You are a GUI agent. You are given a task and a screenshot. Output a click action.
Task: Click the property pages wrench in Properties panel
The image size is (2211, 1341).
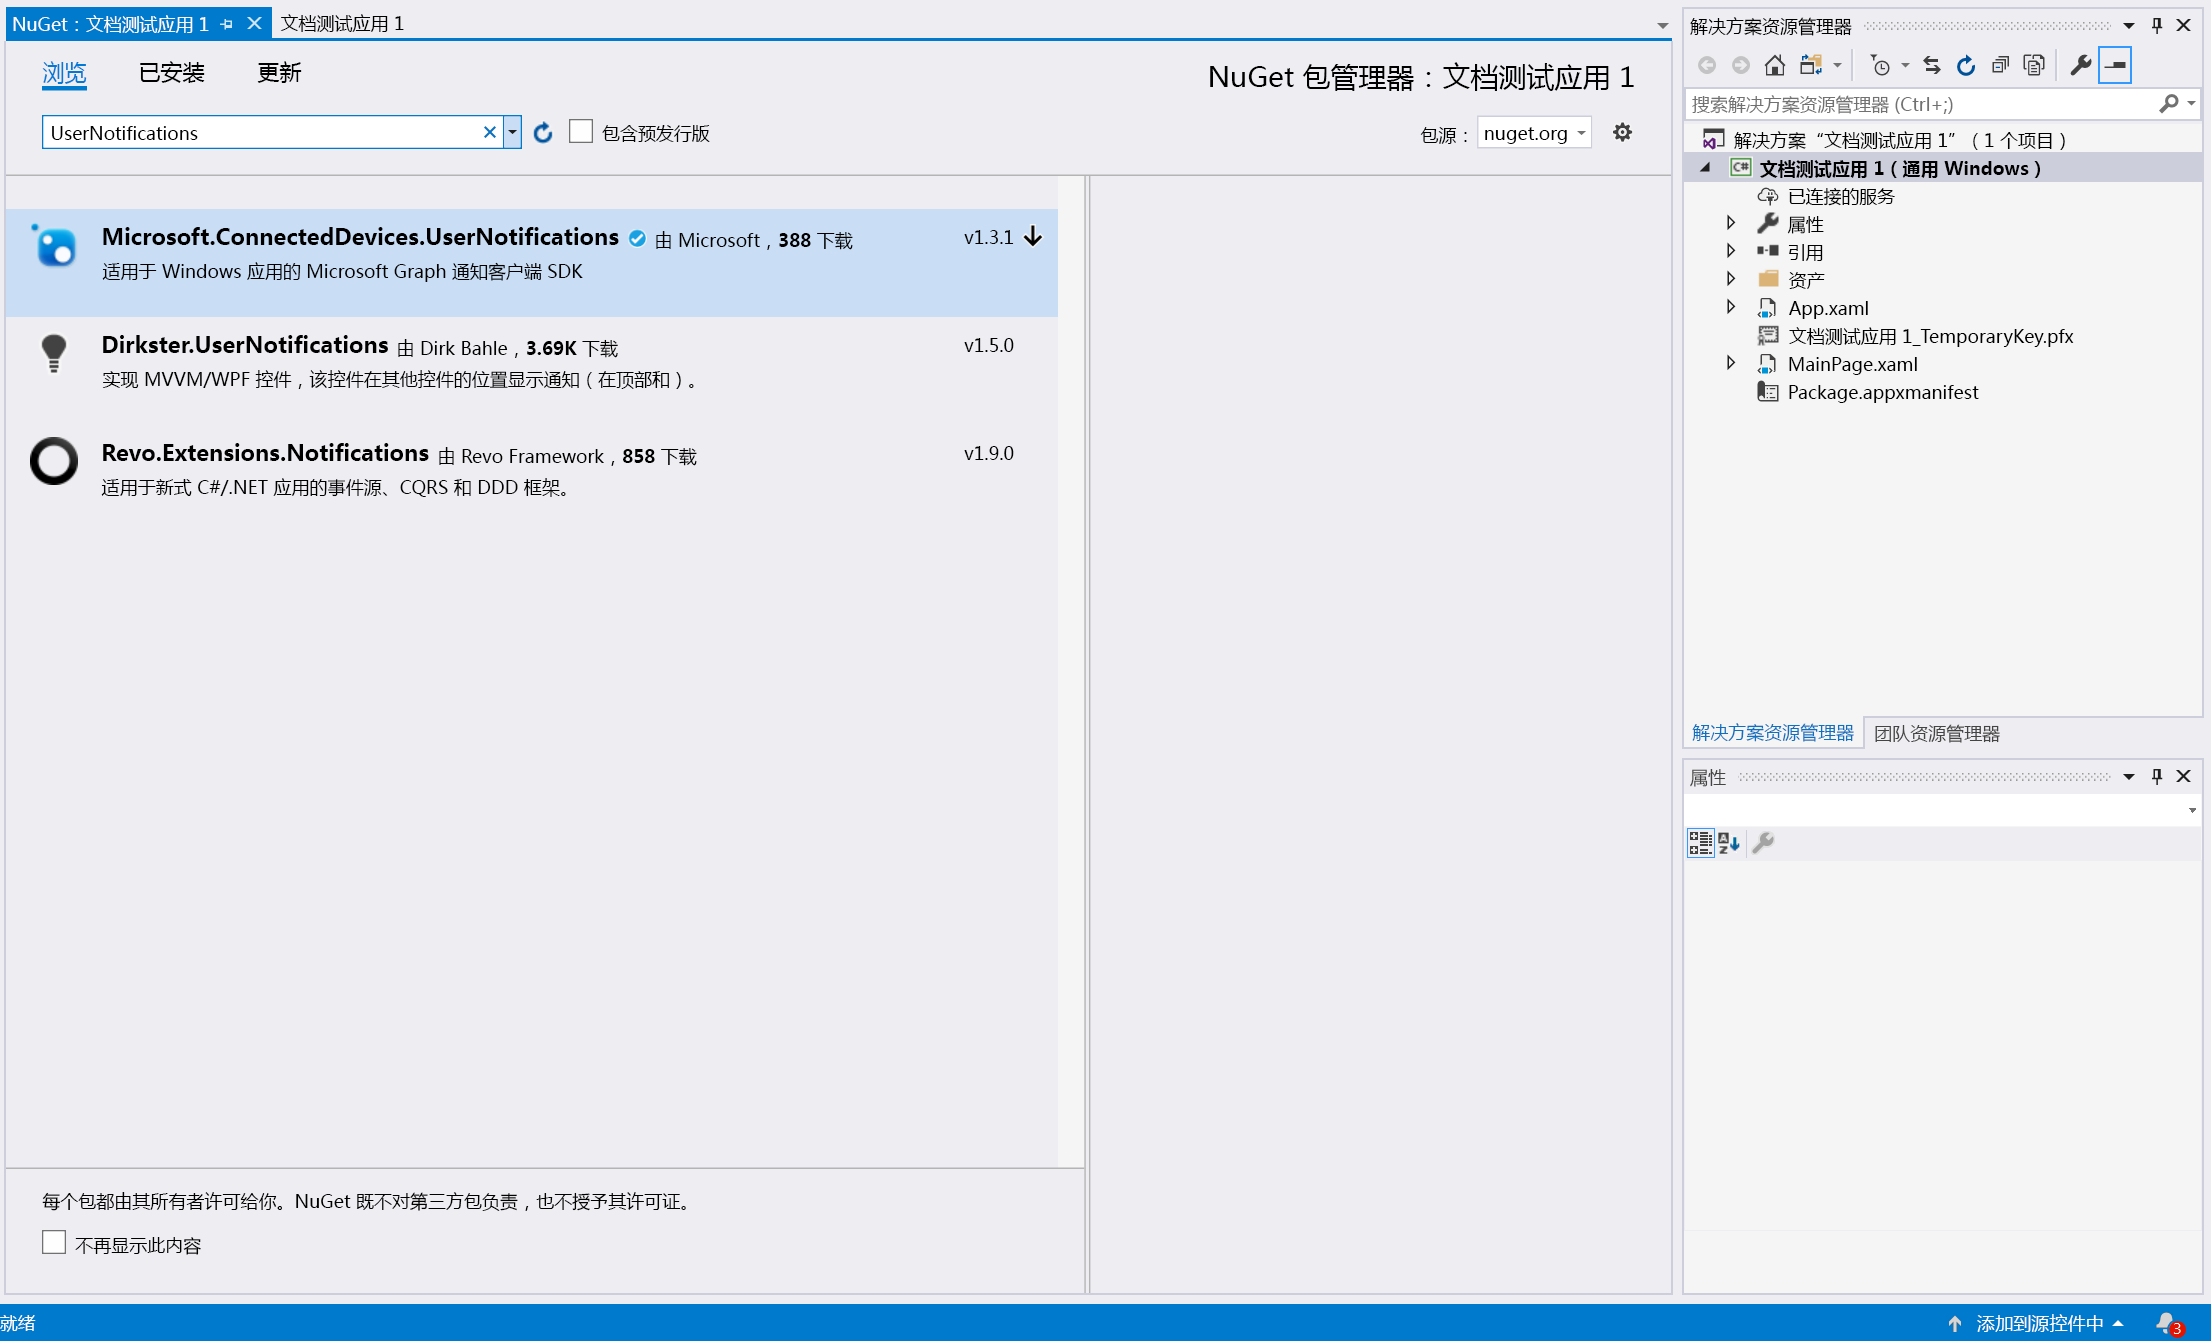pos(1764,843)
